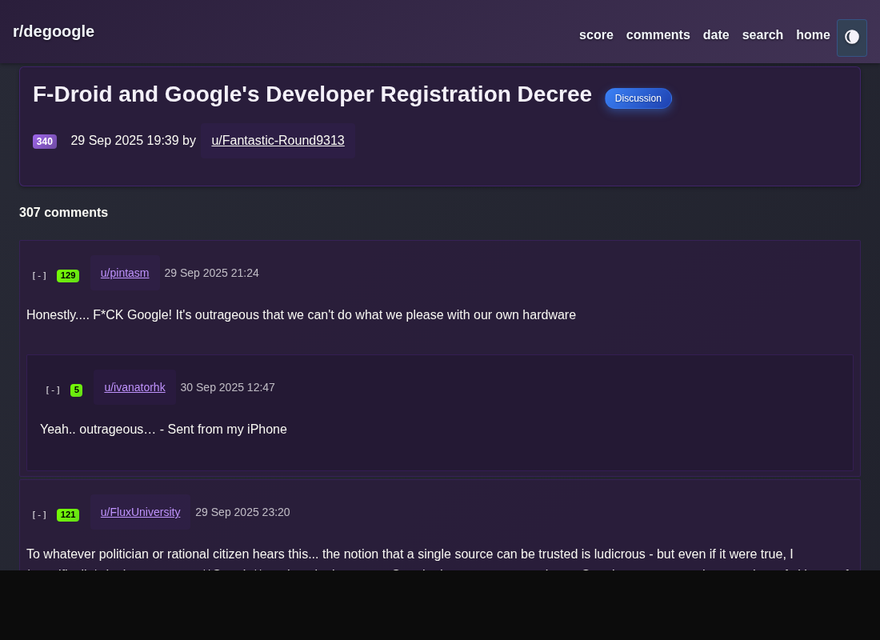The width and height of the screenshot is (880, 640).
Task: Click the 129 score badge on pintasm's comment
Action: click(x=68, y=275)
